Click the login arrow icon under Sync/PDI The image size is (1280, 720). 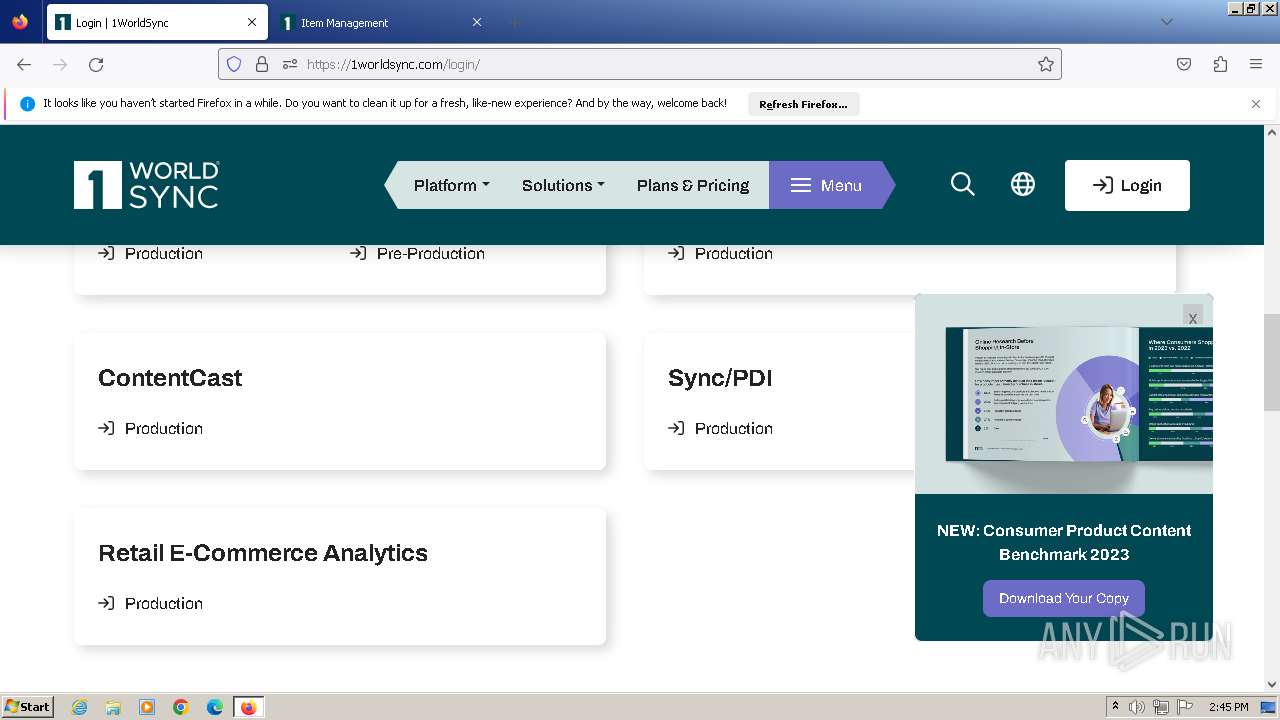click(x=676, y=428)
